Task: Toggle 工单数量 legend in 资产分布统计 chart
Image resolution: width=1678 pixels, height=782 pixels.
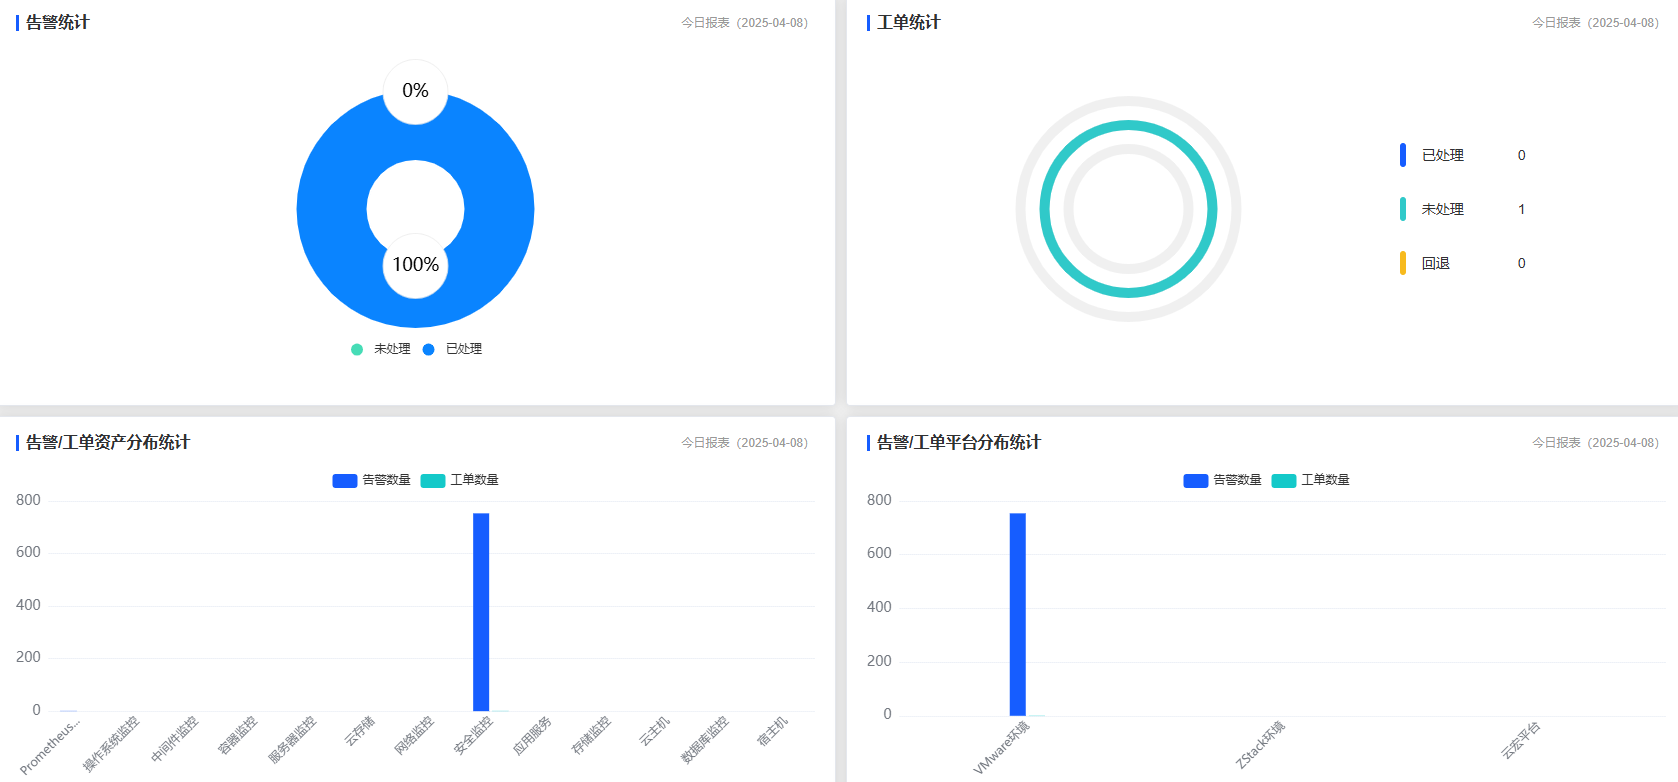Action: tap(460, 480)
